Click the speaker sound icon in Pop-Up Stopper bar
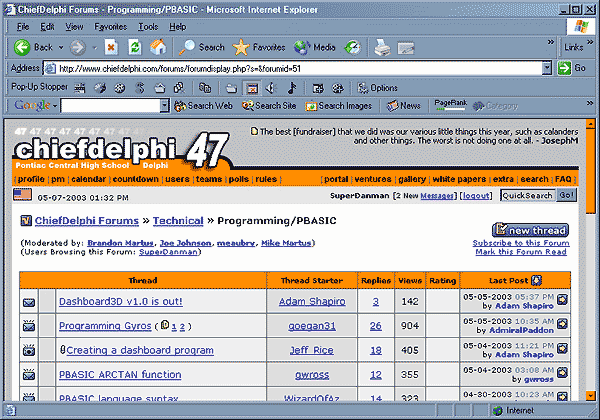The height and width of the screenshot is (420, 600). tap(271, 88)
